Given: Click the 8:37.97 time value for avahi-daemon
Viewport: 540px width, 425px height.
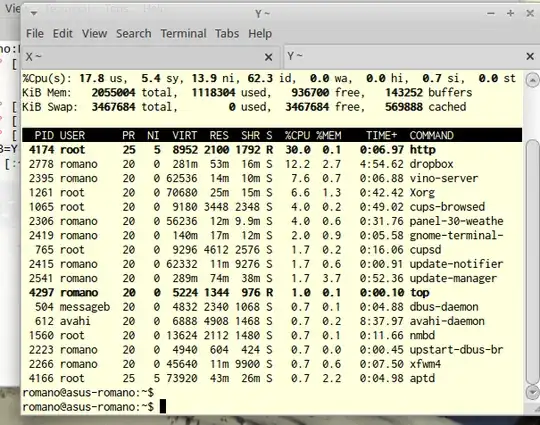Looking at the screenshot, I should pos(382,321).
